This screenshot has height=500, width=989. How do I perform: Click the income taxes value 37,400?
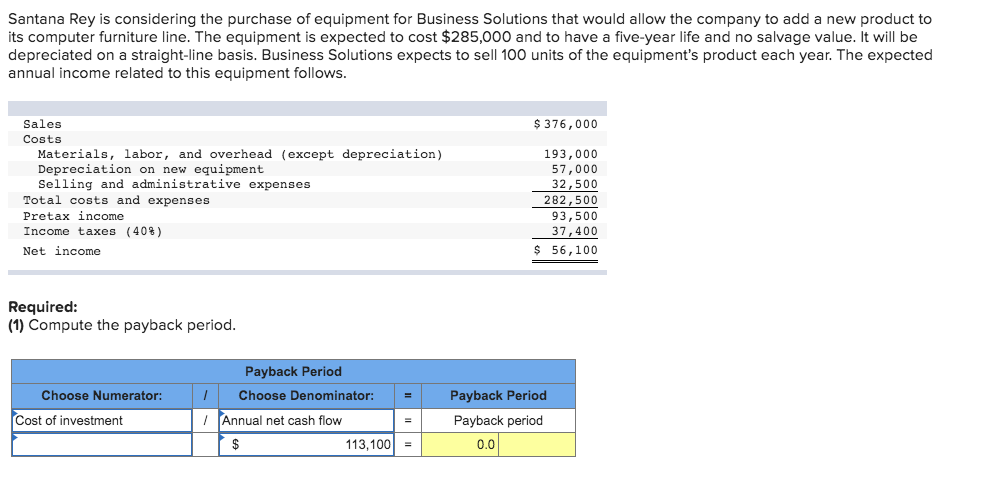coord(575,231)
